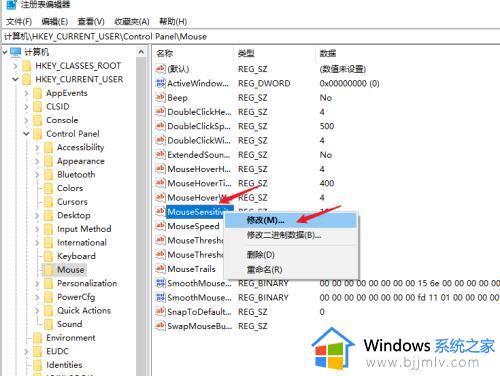The width and height of the screenshot is (500, 376).
Task: Click the 名称 column header
Action: tap(165, 53)
